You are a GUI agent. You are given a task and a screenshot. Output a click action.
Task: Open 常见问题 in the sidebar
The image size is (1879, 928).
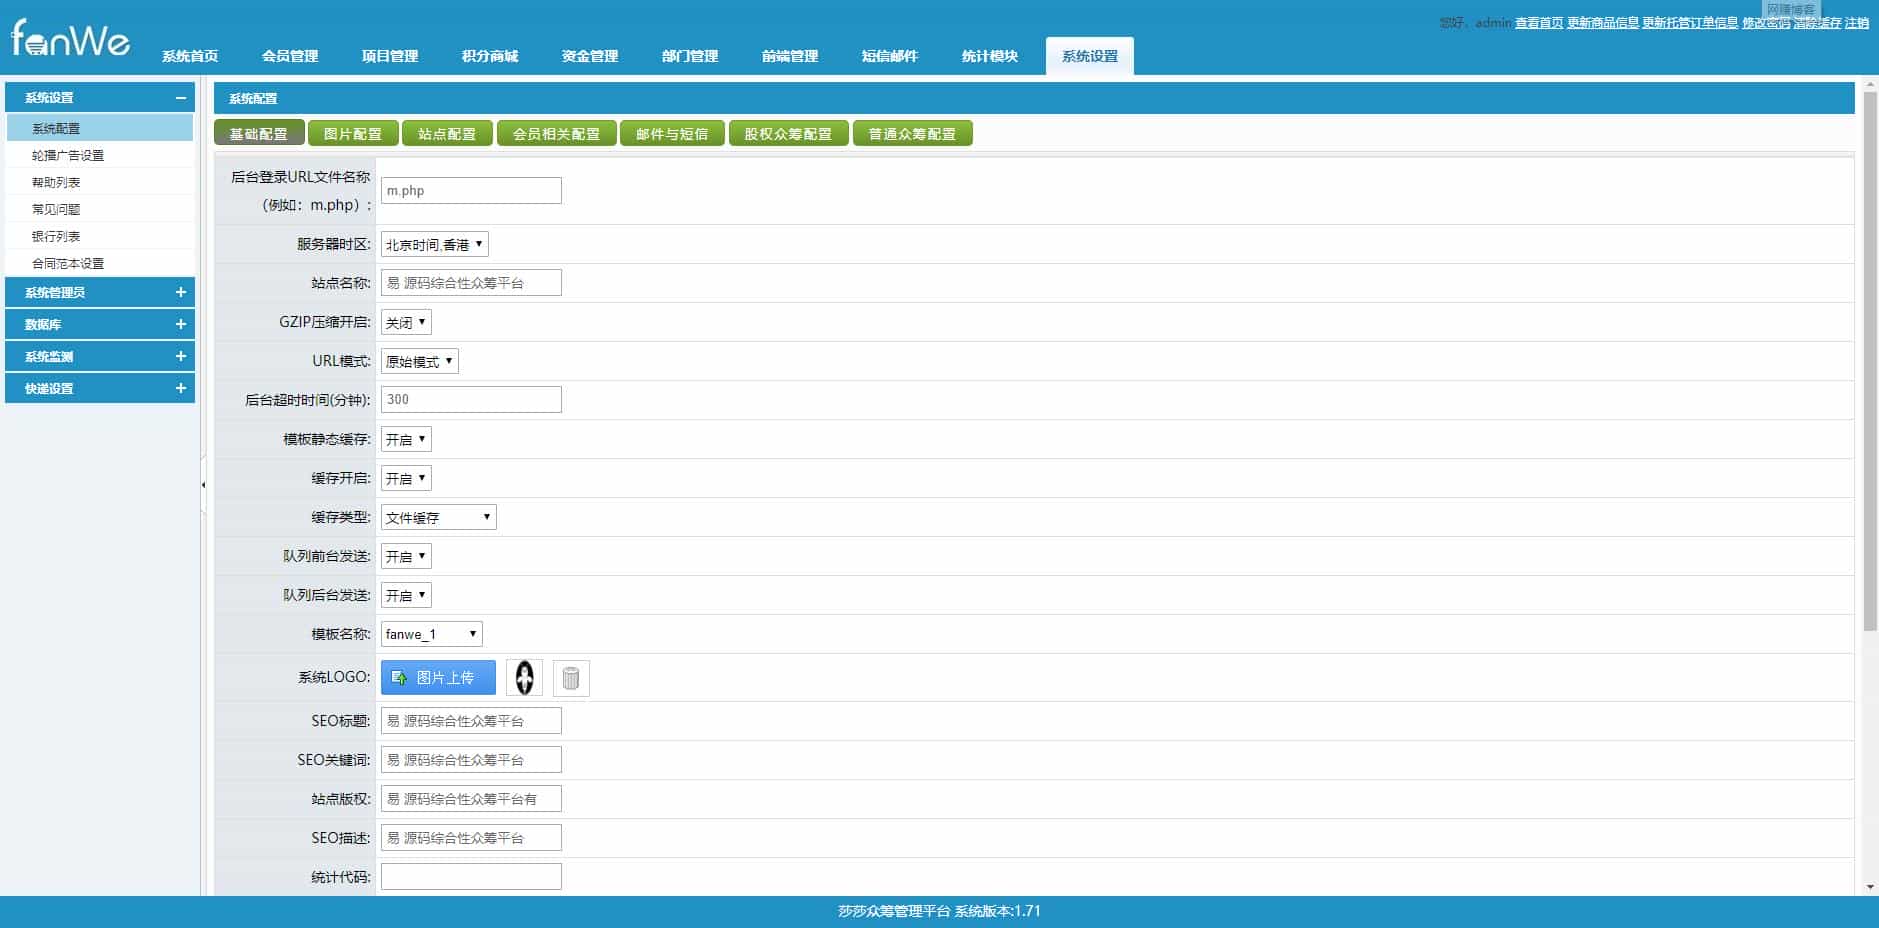click(x=100, y=209)
